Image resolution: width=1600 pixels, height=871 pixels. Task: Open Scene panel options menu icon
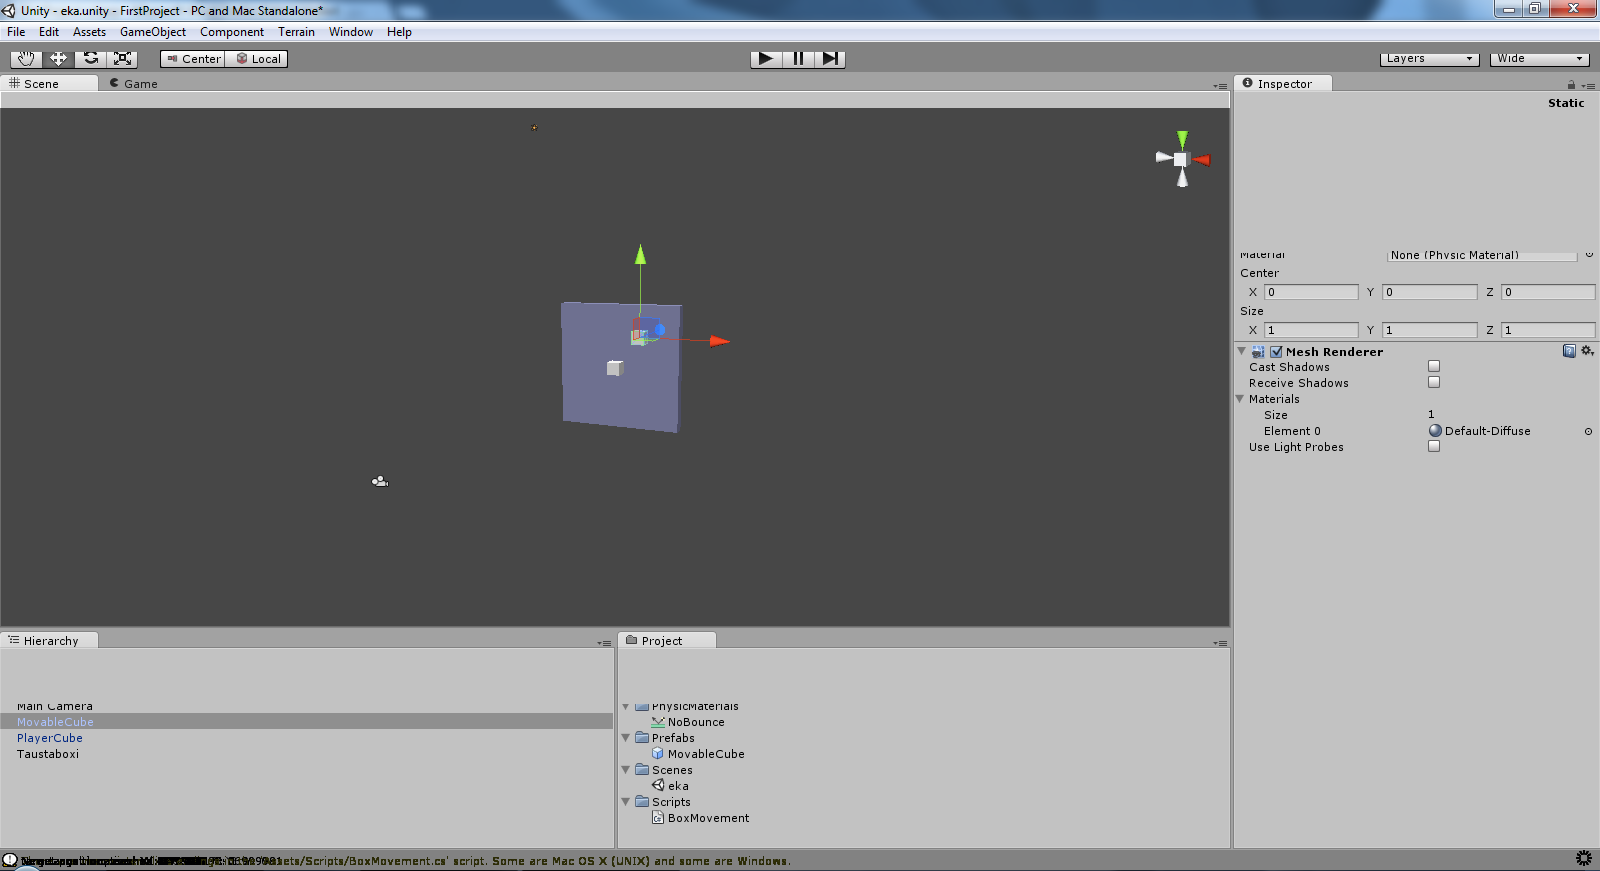pos(1220,86)
